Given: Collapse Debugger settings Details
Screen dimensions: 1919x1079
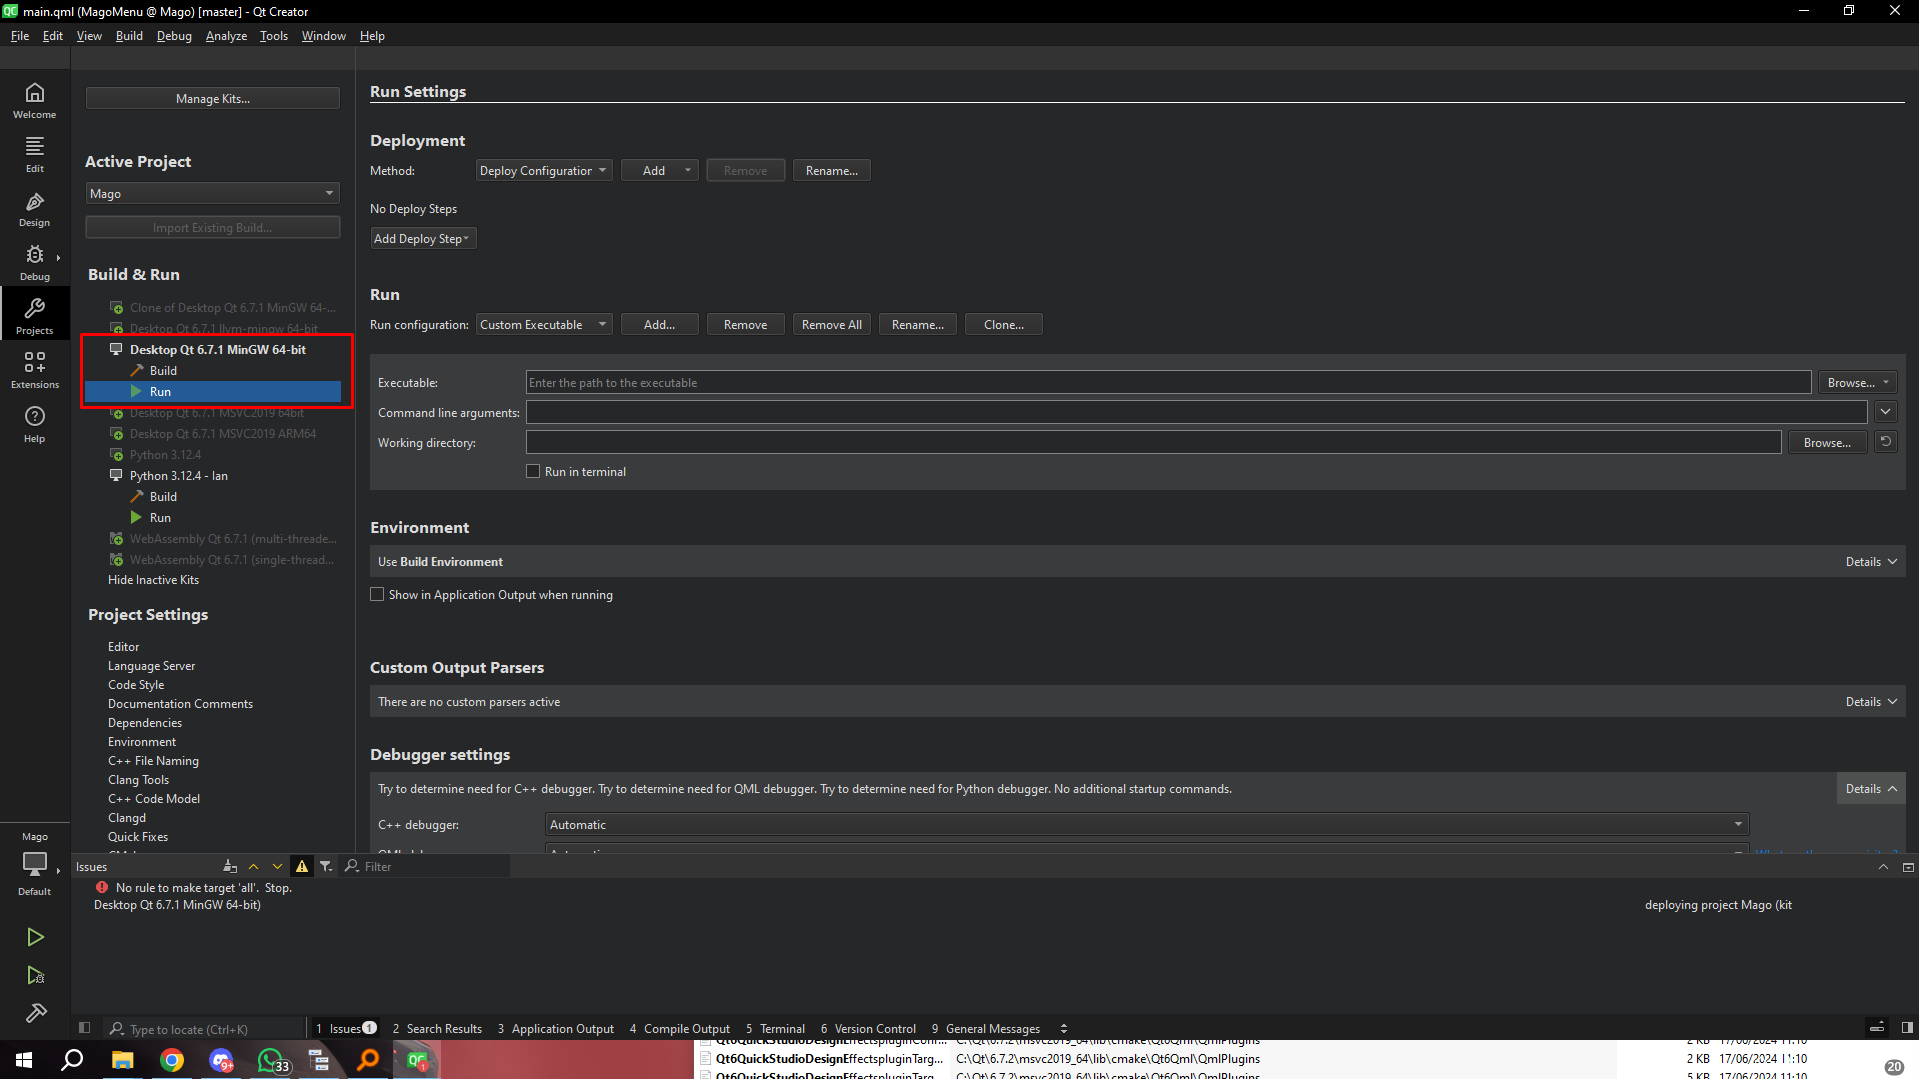Looking at the screenshot, I should click(1871, 788).
